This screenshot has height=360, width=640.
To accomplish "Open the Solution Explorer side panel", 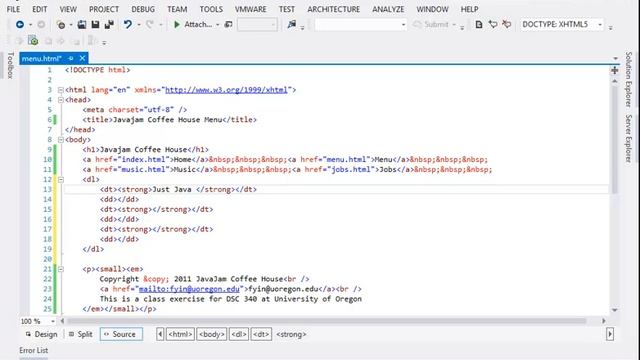I will [x=629, y=80].
